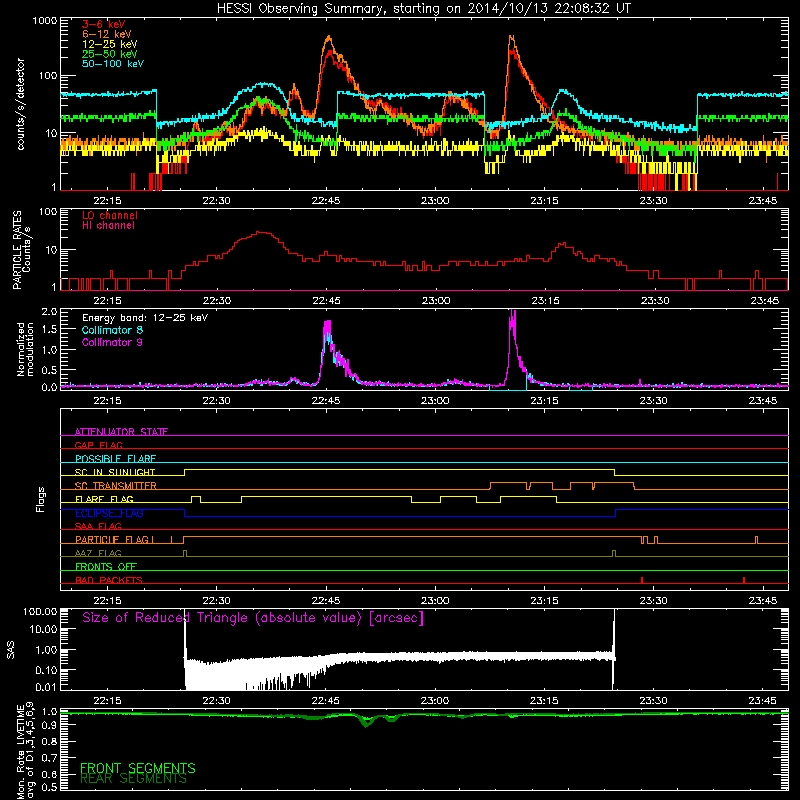Select the Collimator 9 legend entry
The image size is (800, 800).
(112, 342)
